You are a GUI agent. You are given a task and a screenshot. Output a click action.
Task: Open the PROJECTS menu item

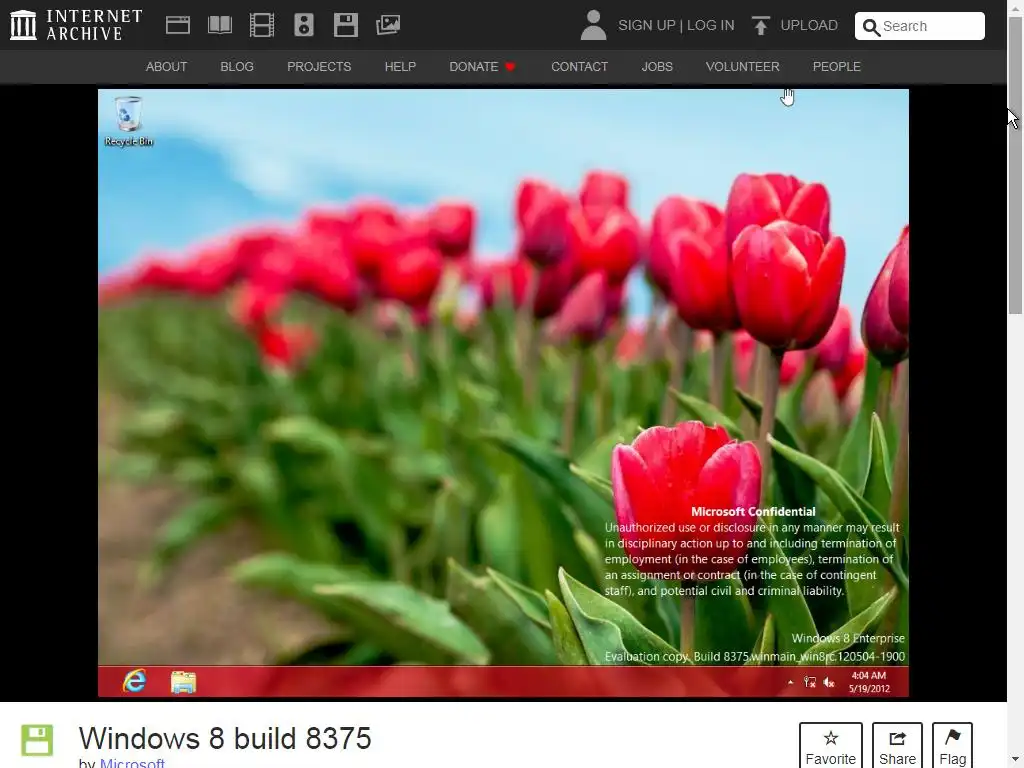pos(319,67)
